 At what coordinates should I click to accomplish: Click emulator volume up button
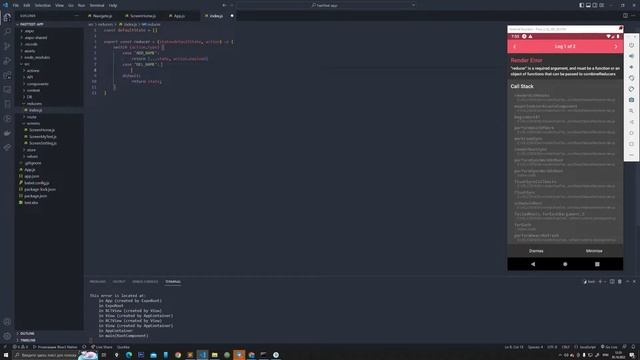pos(631,56)
